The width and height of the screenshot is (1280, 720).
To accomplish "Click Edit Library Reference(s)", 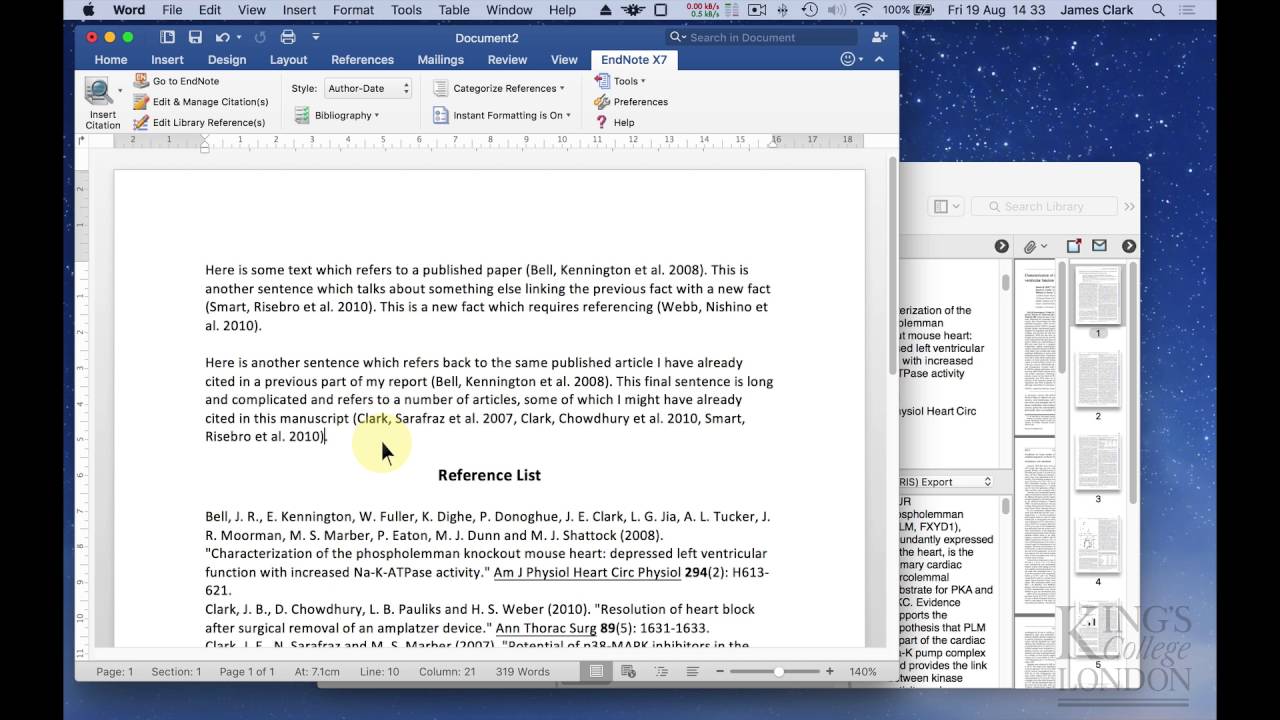I will point(208,123).
